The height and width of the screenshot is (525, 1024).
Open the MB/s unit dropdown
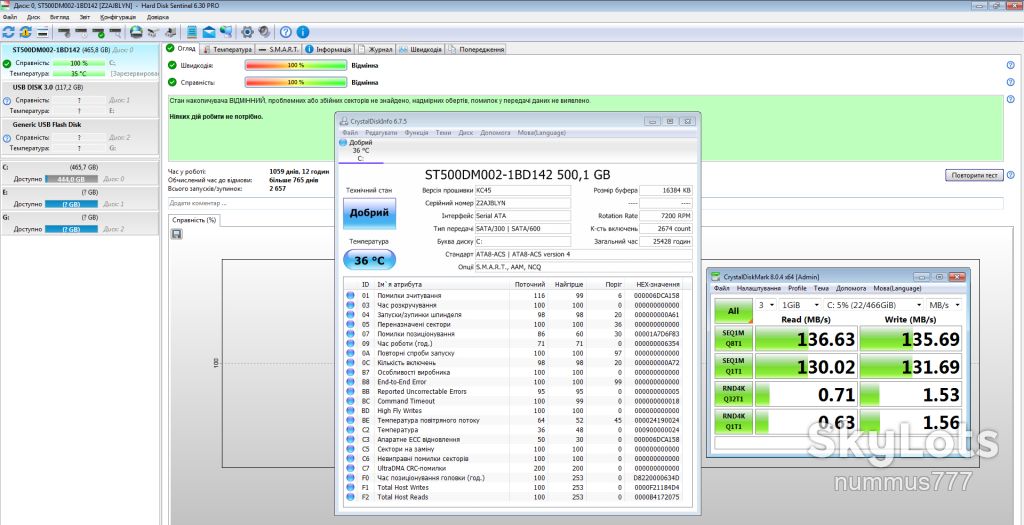944,305
